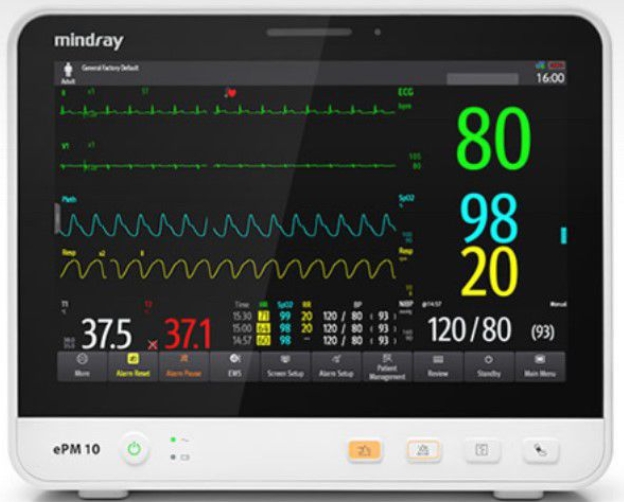
Task: Tap the red X next to 37.1
Action: tap(152, 345)
